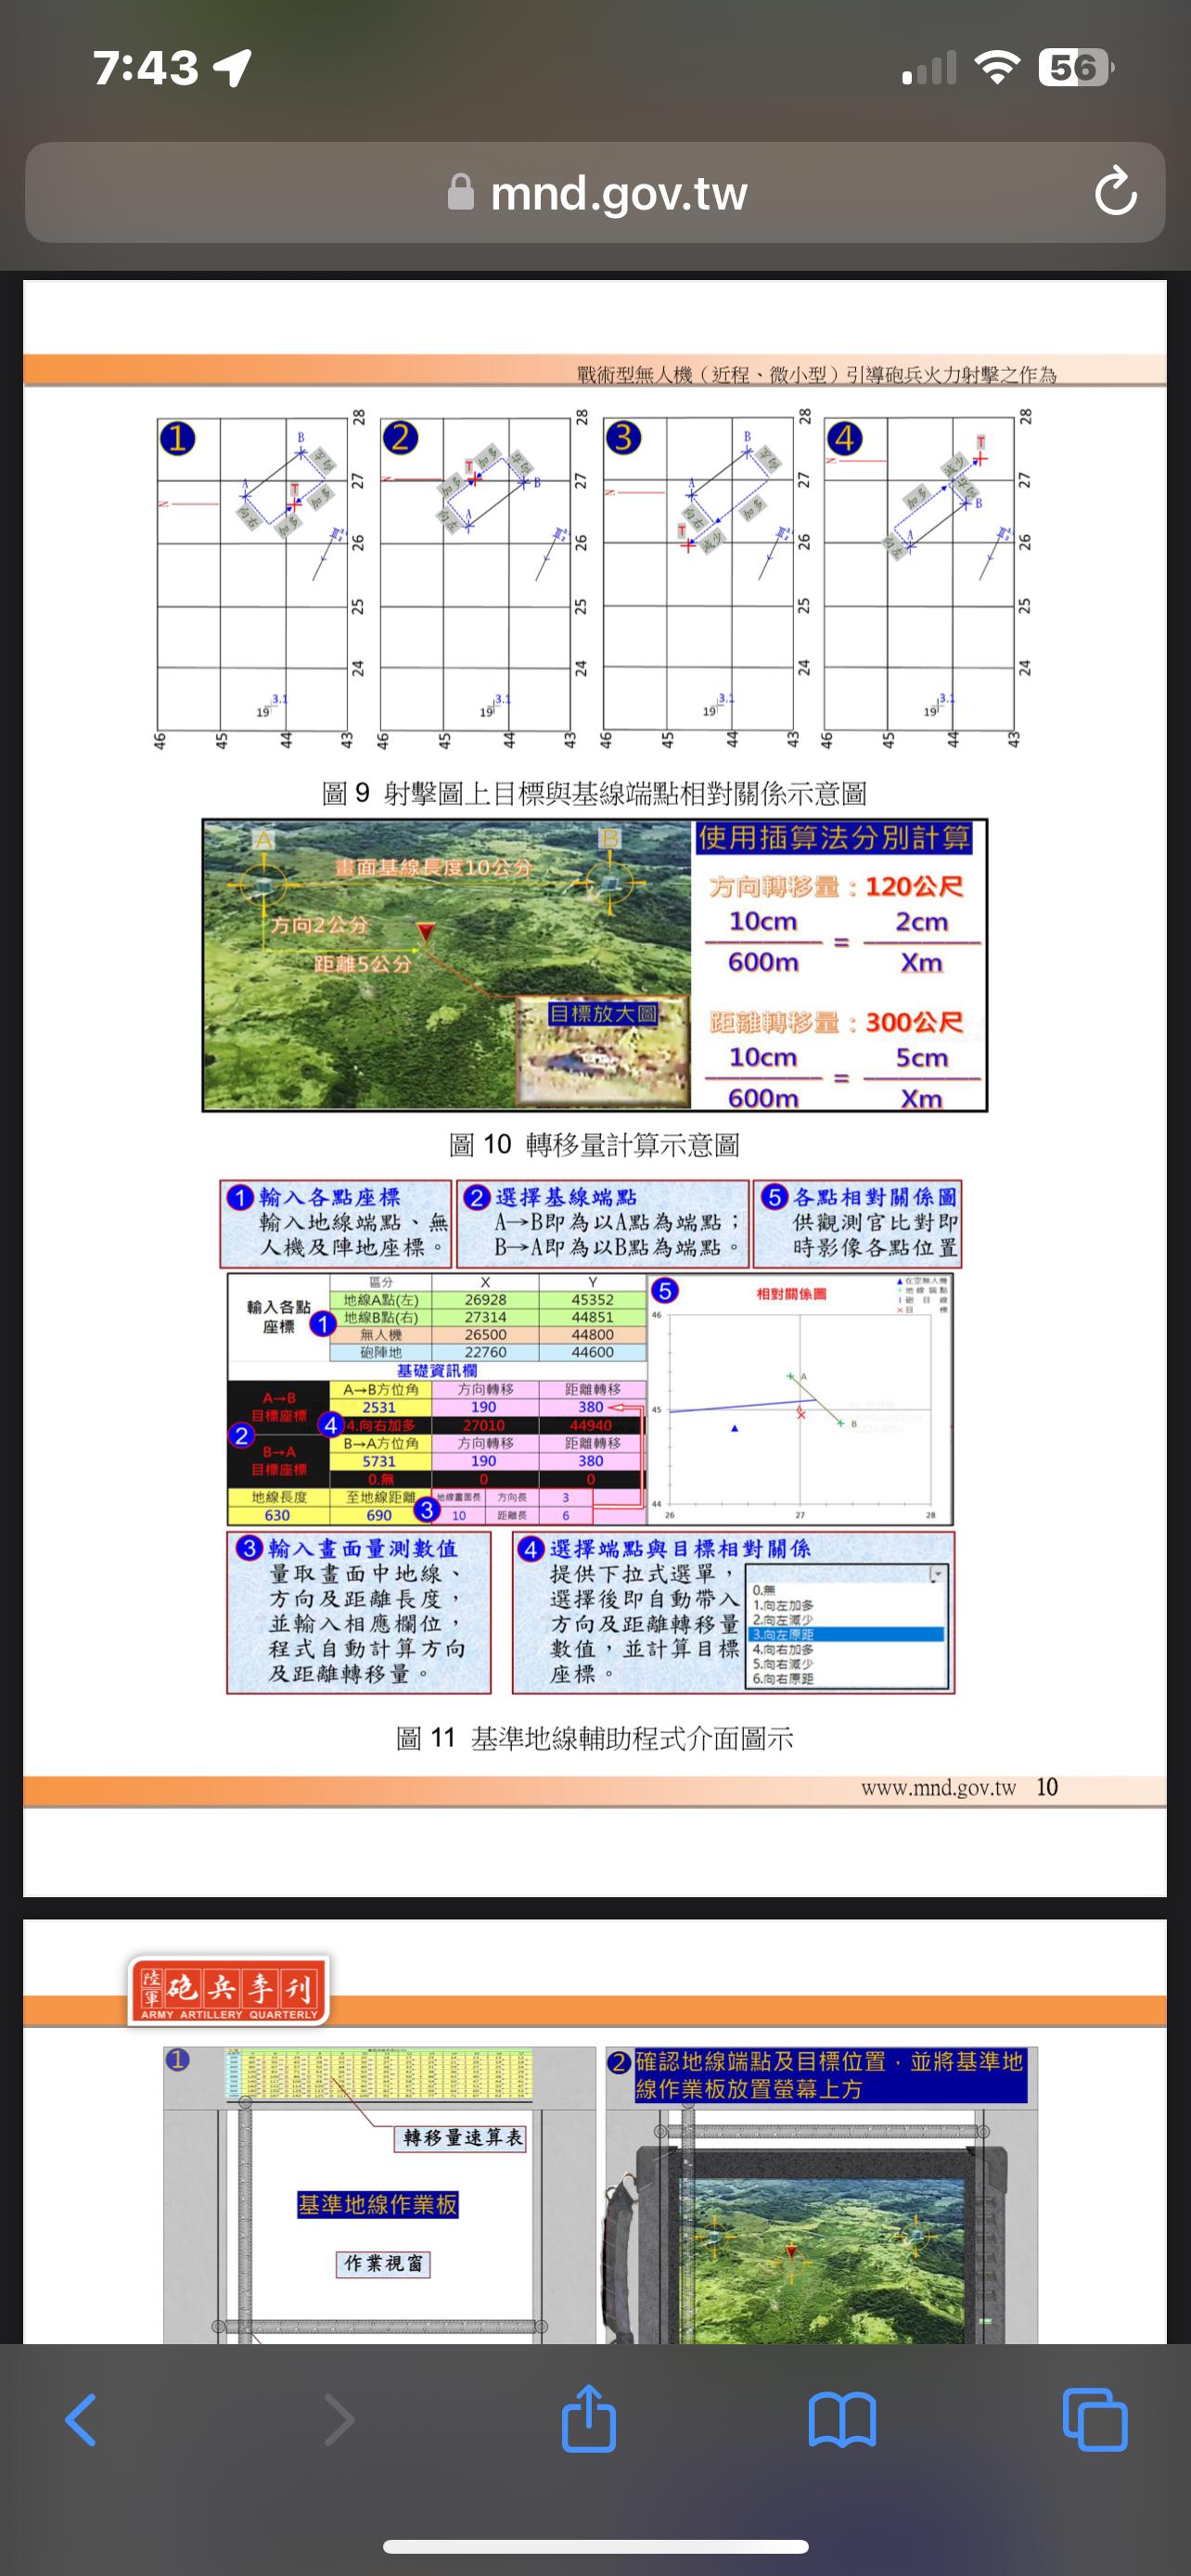1191x2576 pixels.
Task: Tap the padlock icon beside mnd.gov.tw
Action: pyautogui.click(x=461, y=192)
